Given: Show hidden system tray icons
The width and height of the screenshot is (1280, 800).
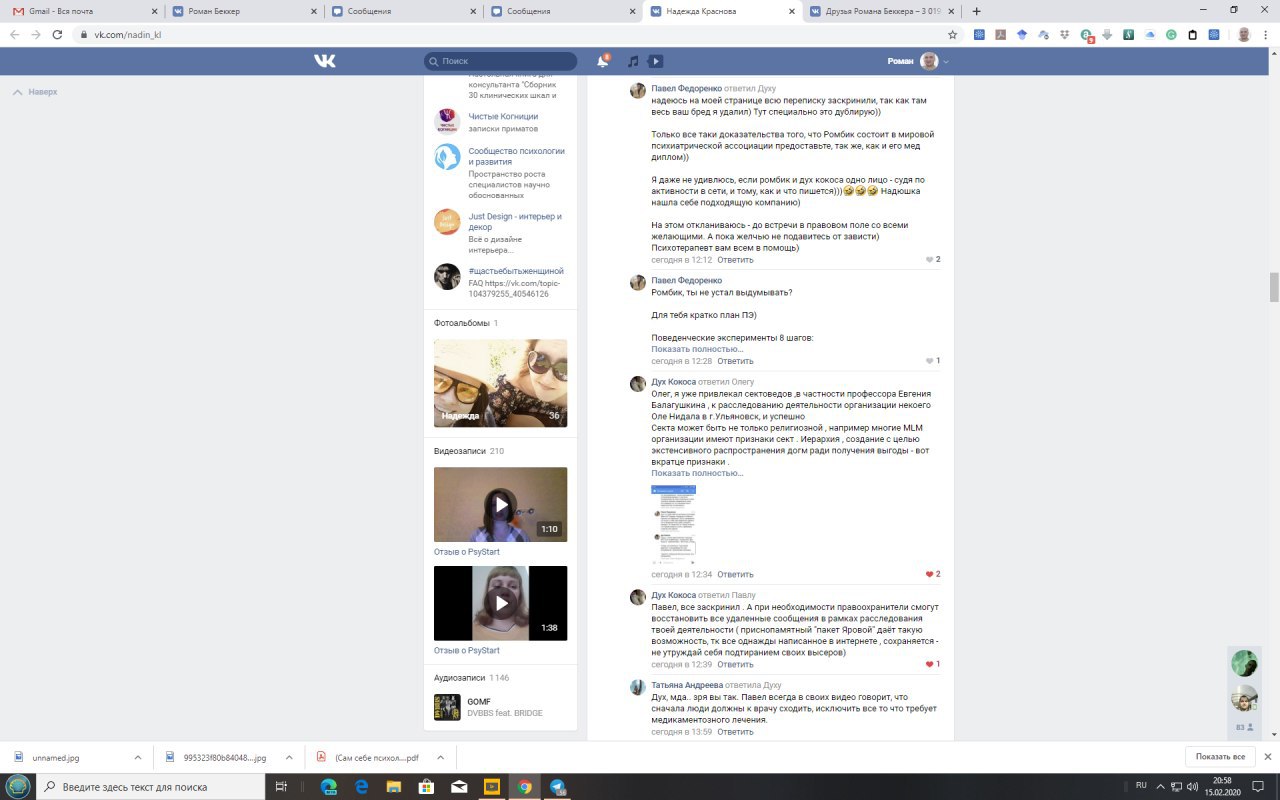Looking at the screenshot, I should (1162, 787).
